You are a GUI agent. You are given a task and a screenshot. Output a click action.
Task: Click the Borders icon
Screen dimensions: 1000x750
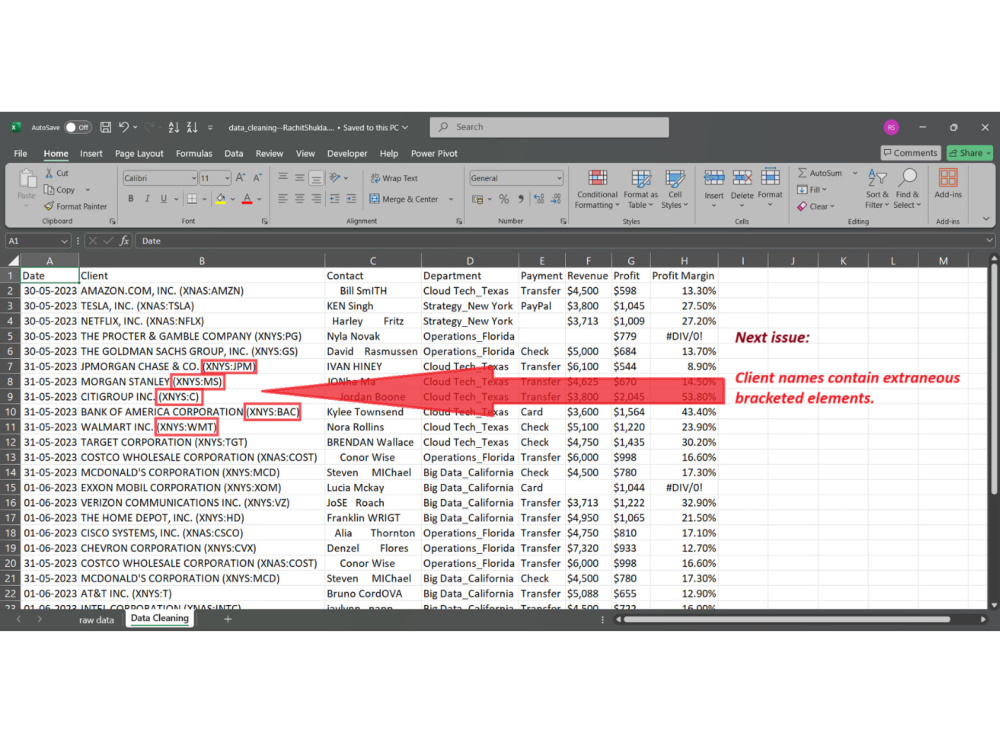191,199
